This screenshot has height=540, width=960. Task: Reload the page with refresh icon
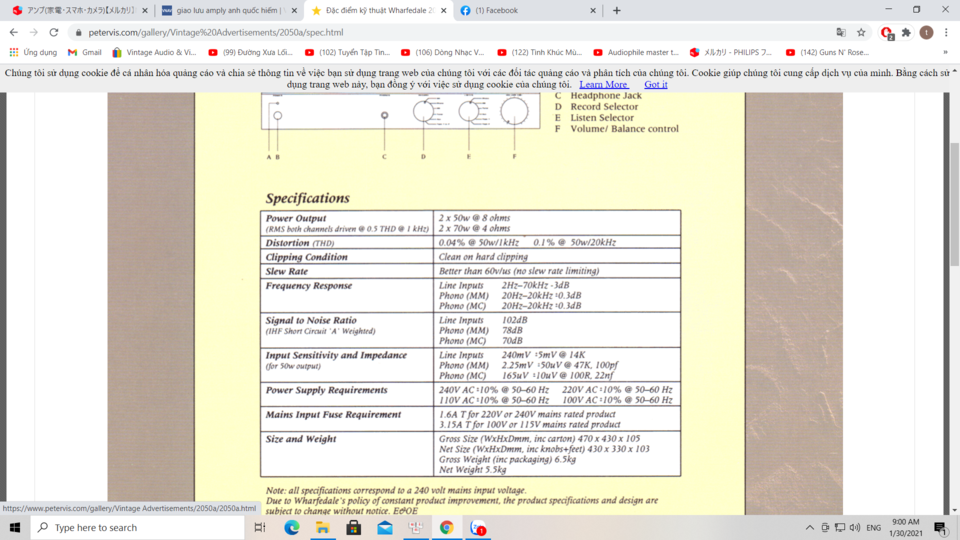point(54,32)
